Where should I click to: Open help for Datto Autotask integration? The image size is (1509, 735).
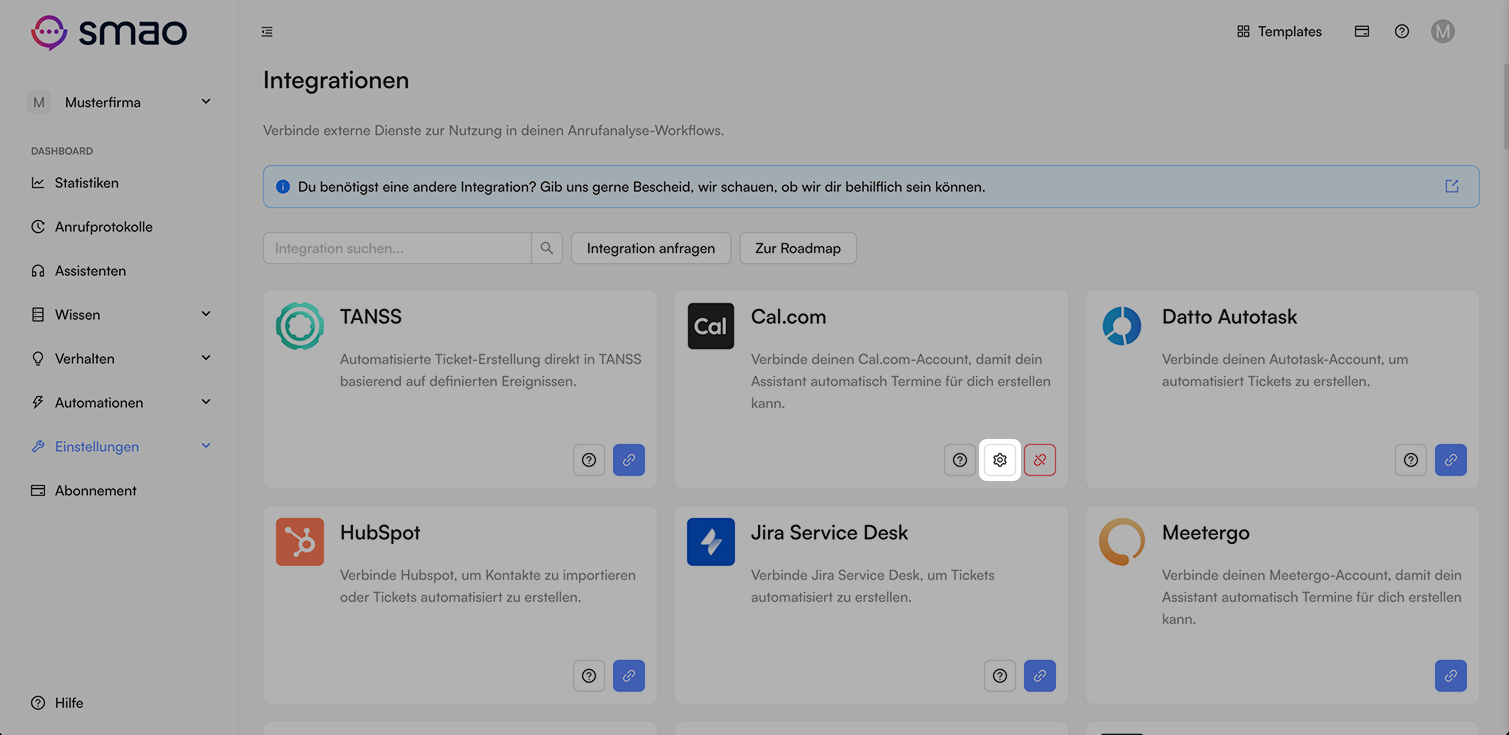pos(1411,460)
